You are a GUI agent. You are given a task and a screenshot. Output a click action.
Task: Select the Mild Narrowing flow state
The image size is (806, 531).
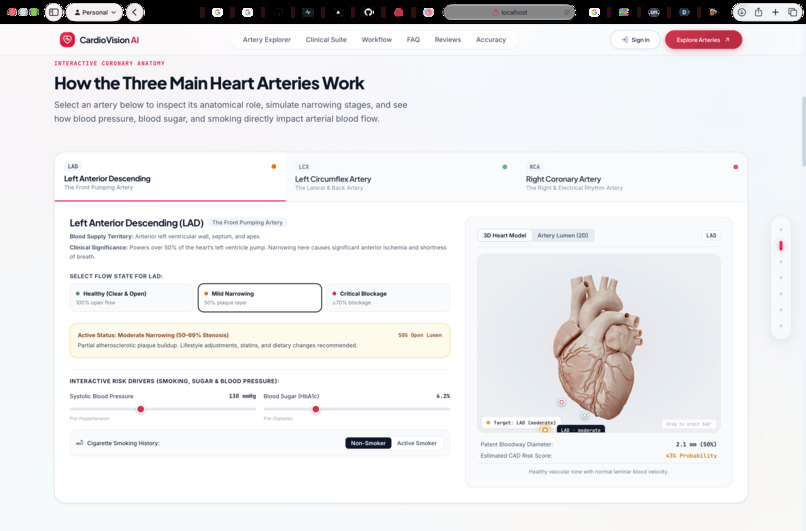click(x=260, y=298)
